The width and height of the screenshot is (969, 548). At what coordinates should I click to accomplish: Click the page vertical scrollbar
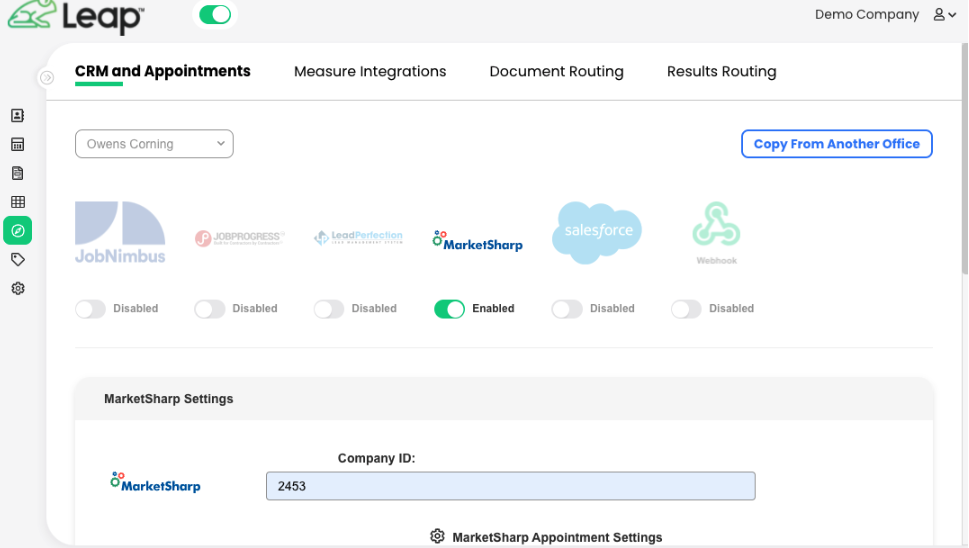(965, 159)
